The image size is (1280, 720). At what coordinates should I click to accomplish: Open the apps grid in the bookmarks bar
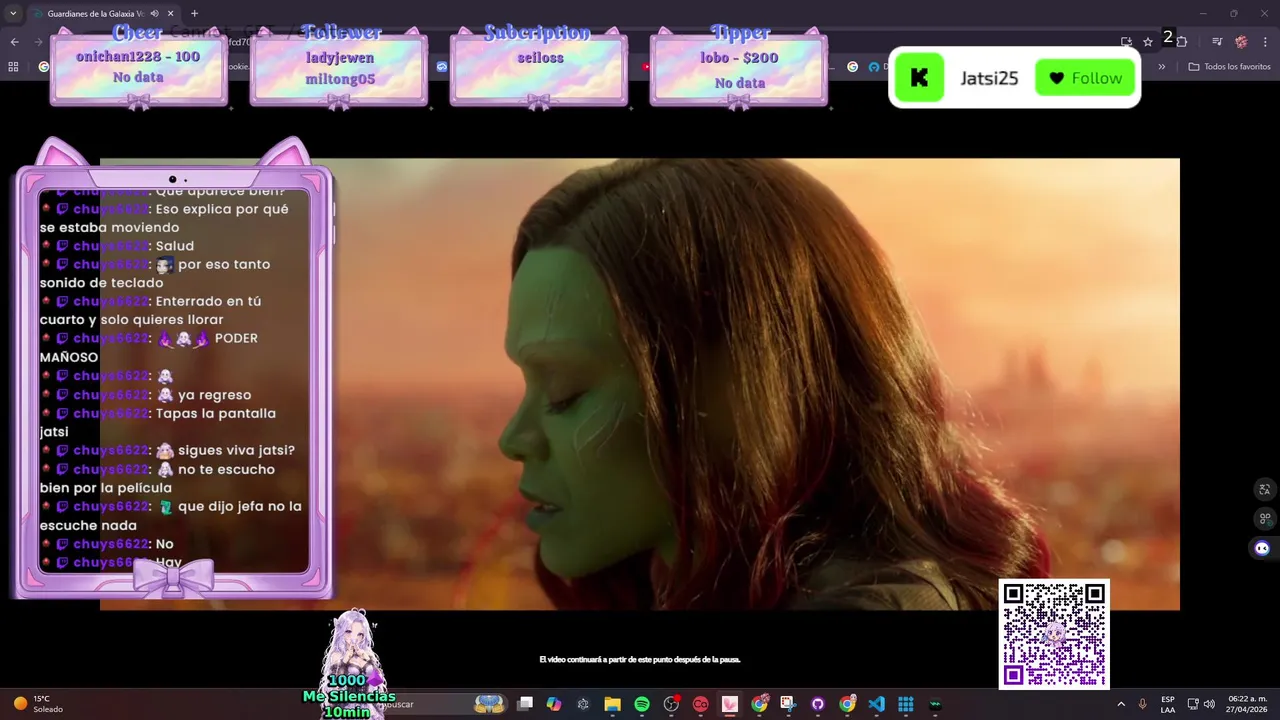pos(13,67)
